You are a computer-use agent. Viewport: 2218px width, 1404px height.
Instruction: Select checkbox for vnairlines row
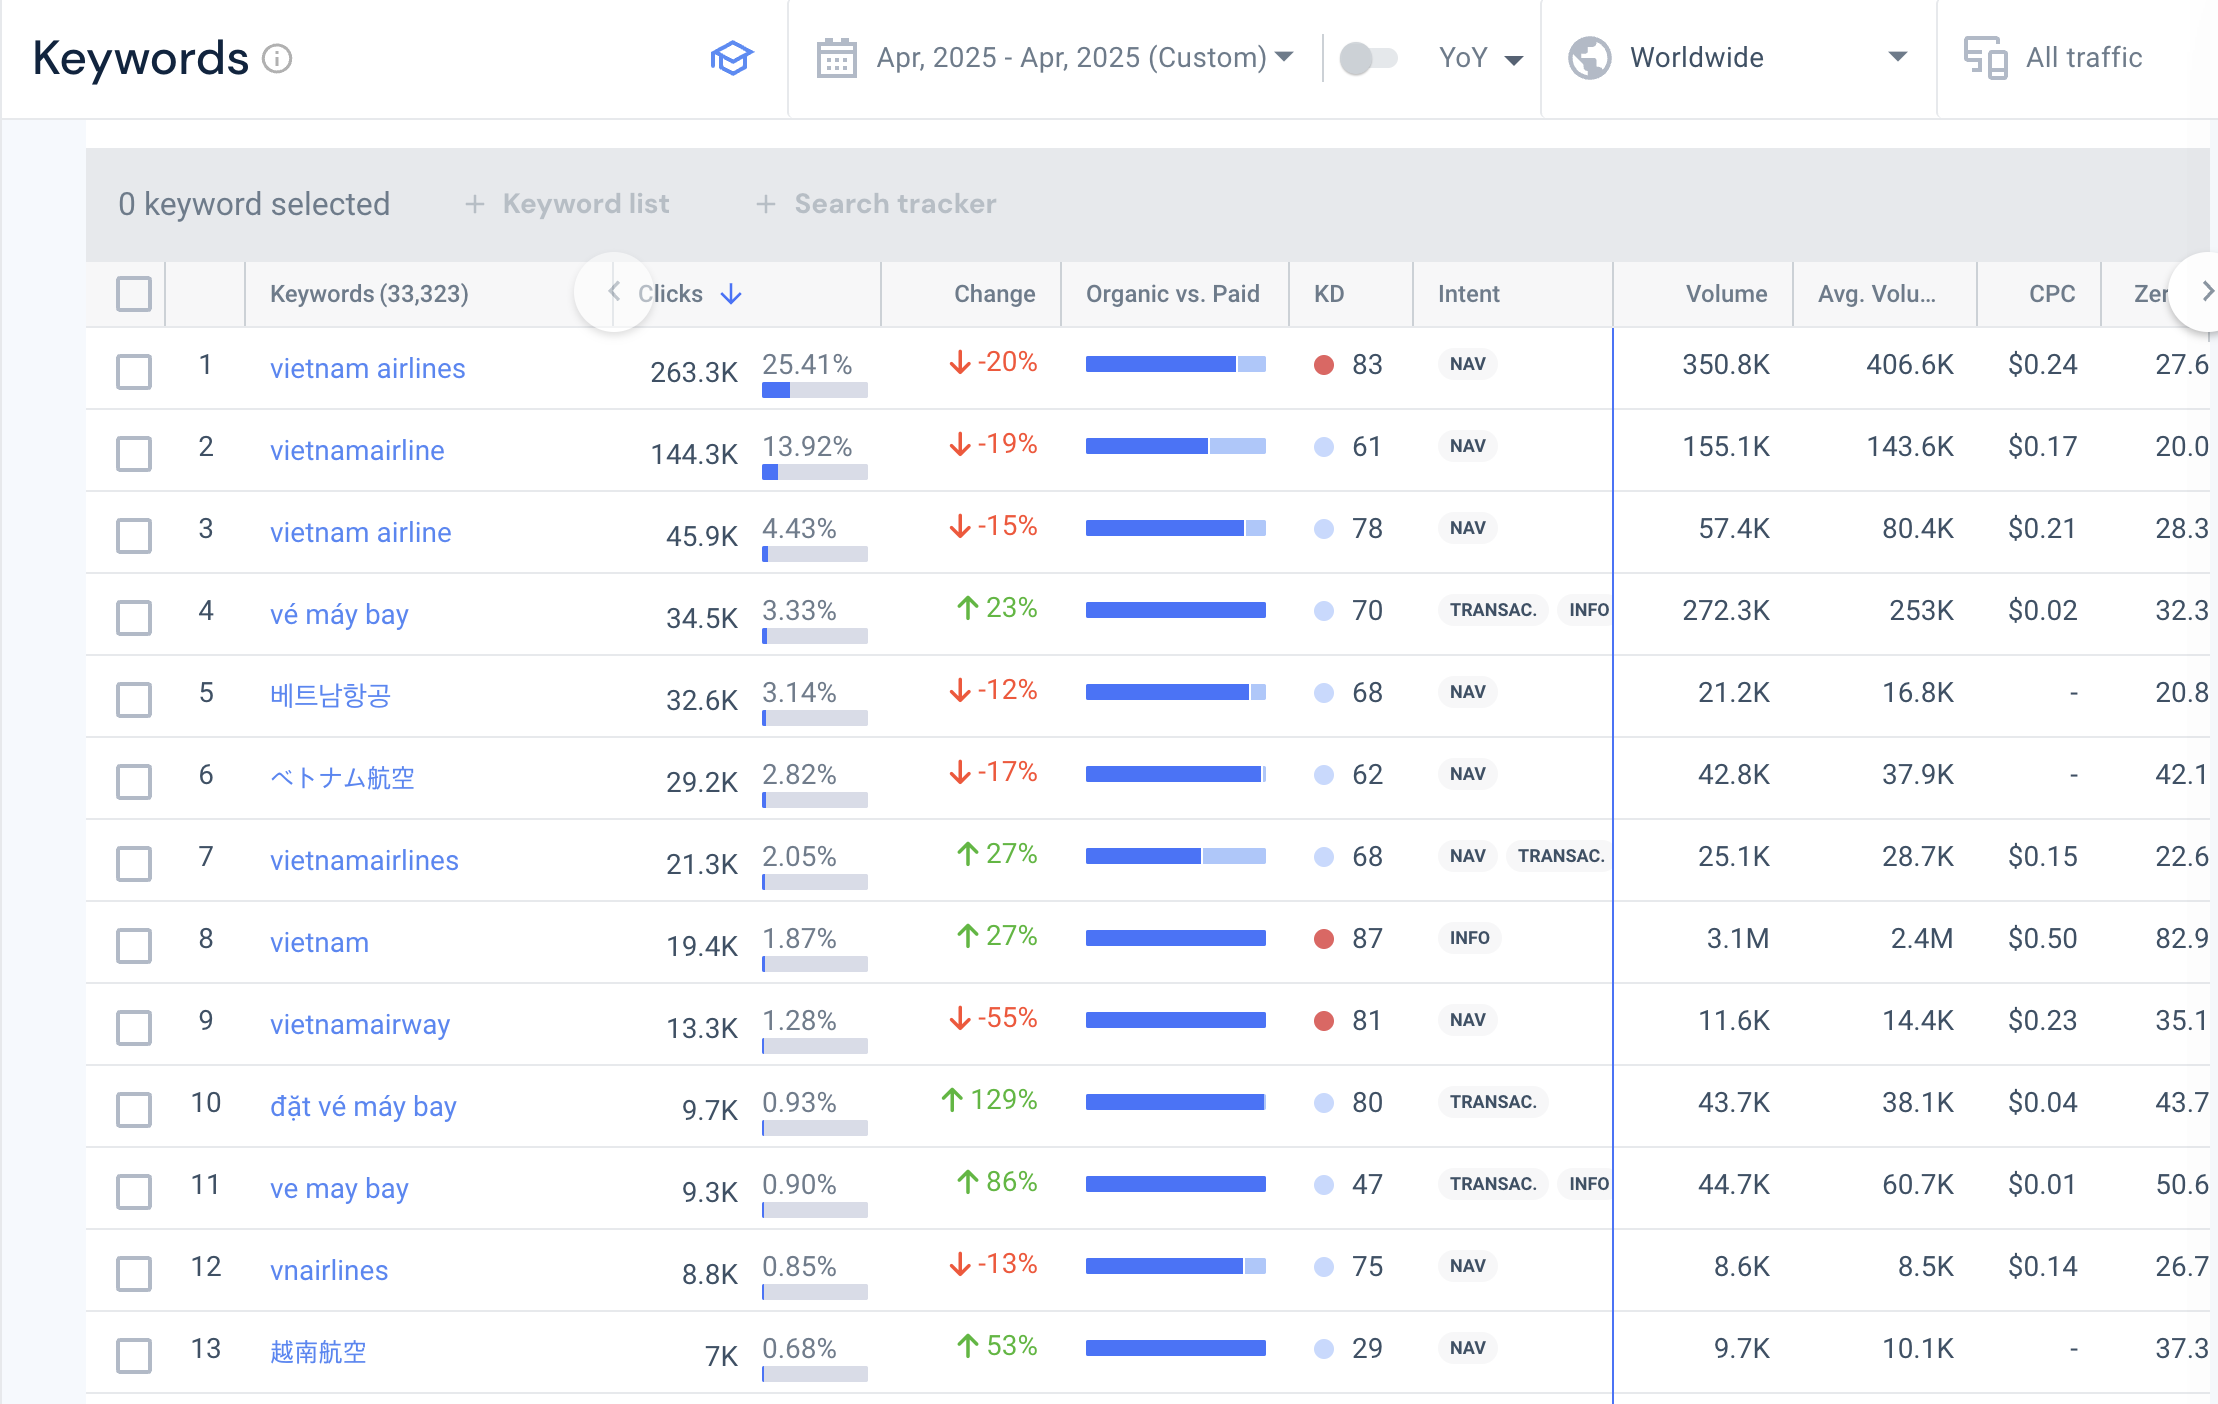click(134, 1273)
